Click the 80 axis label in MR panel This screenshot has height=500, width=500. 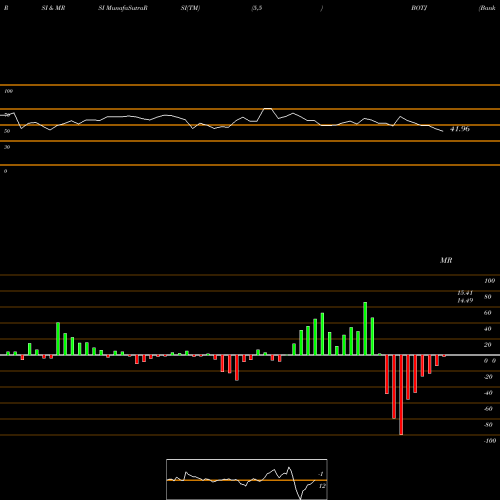pyautogui.click(x=488, y=297)
